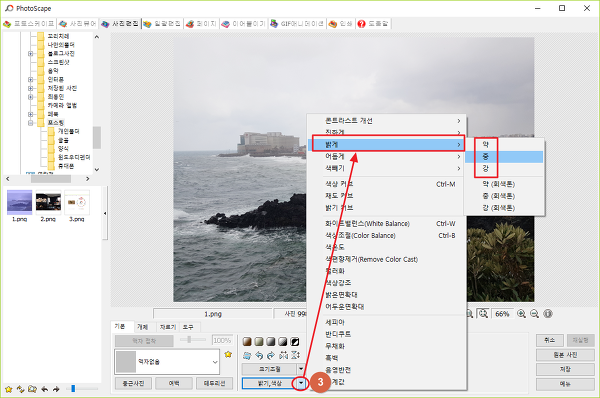
Task: Rotate photo right 90 degrees
Action: 271,356
